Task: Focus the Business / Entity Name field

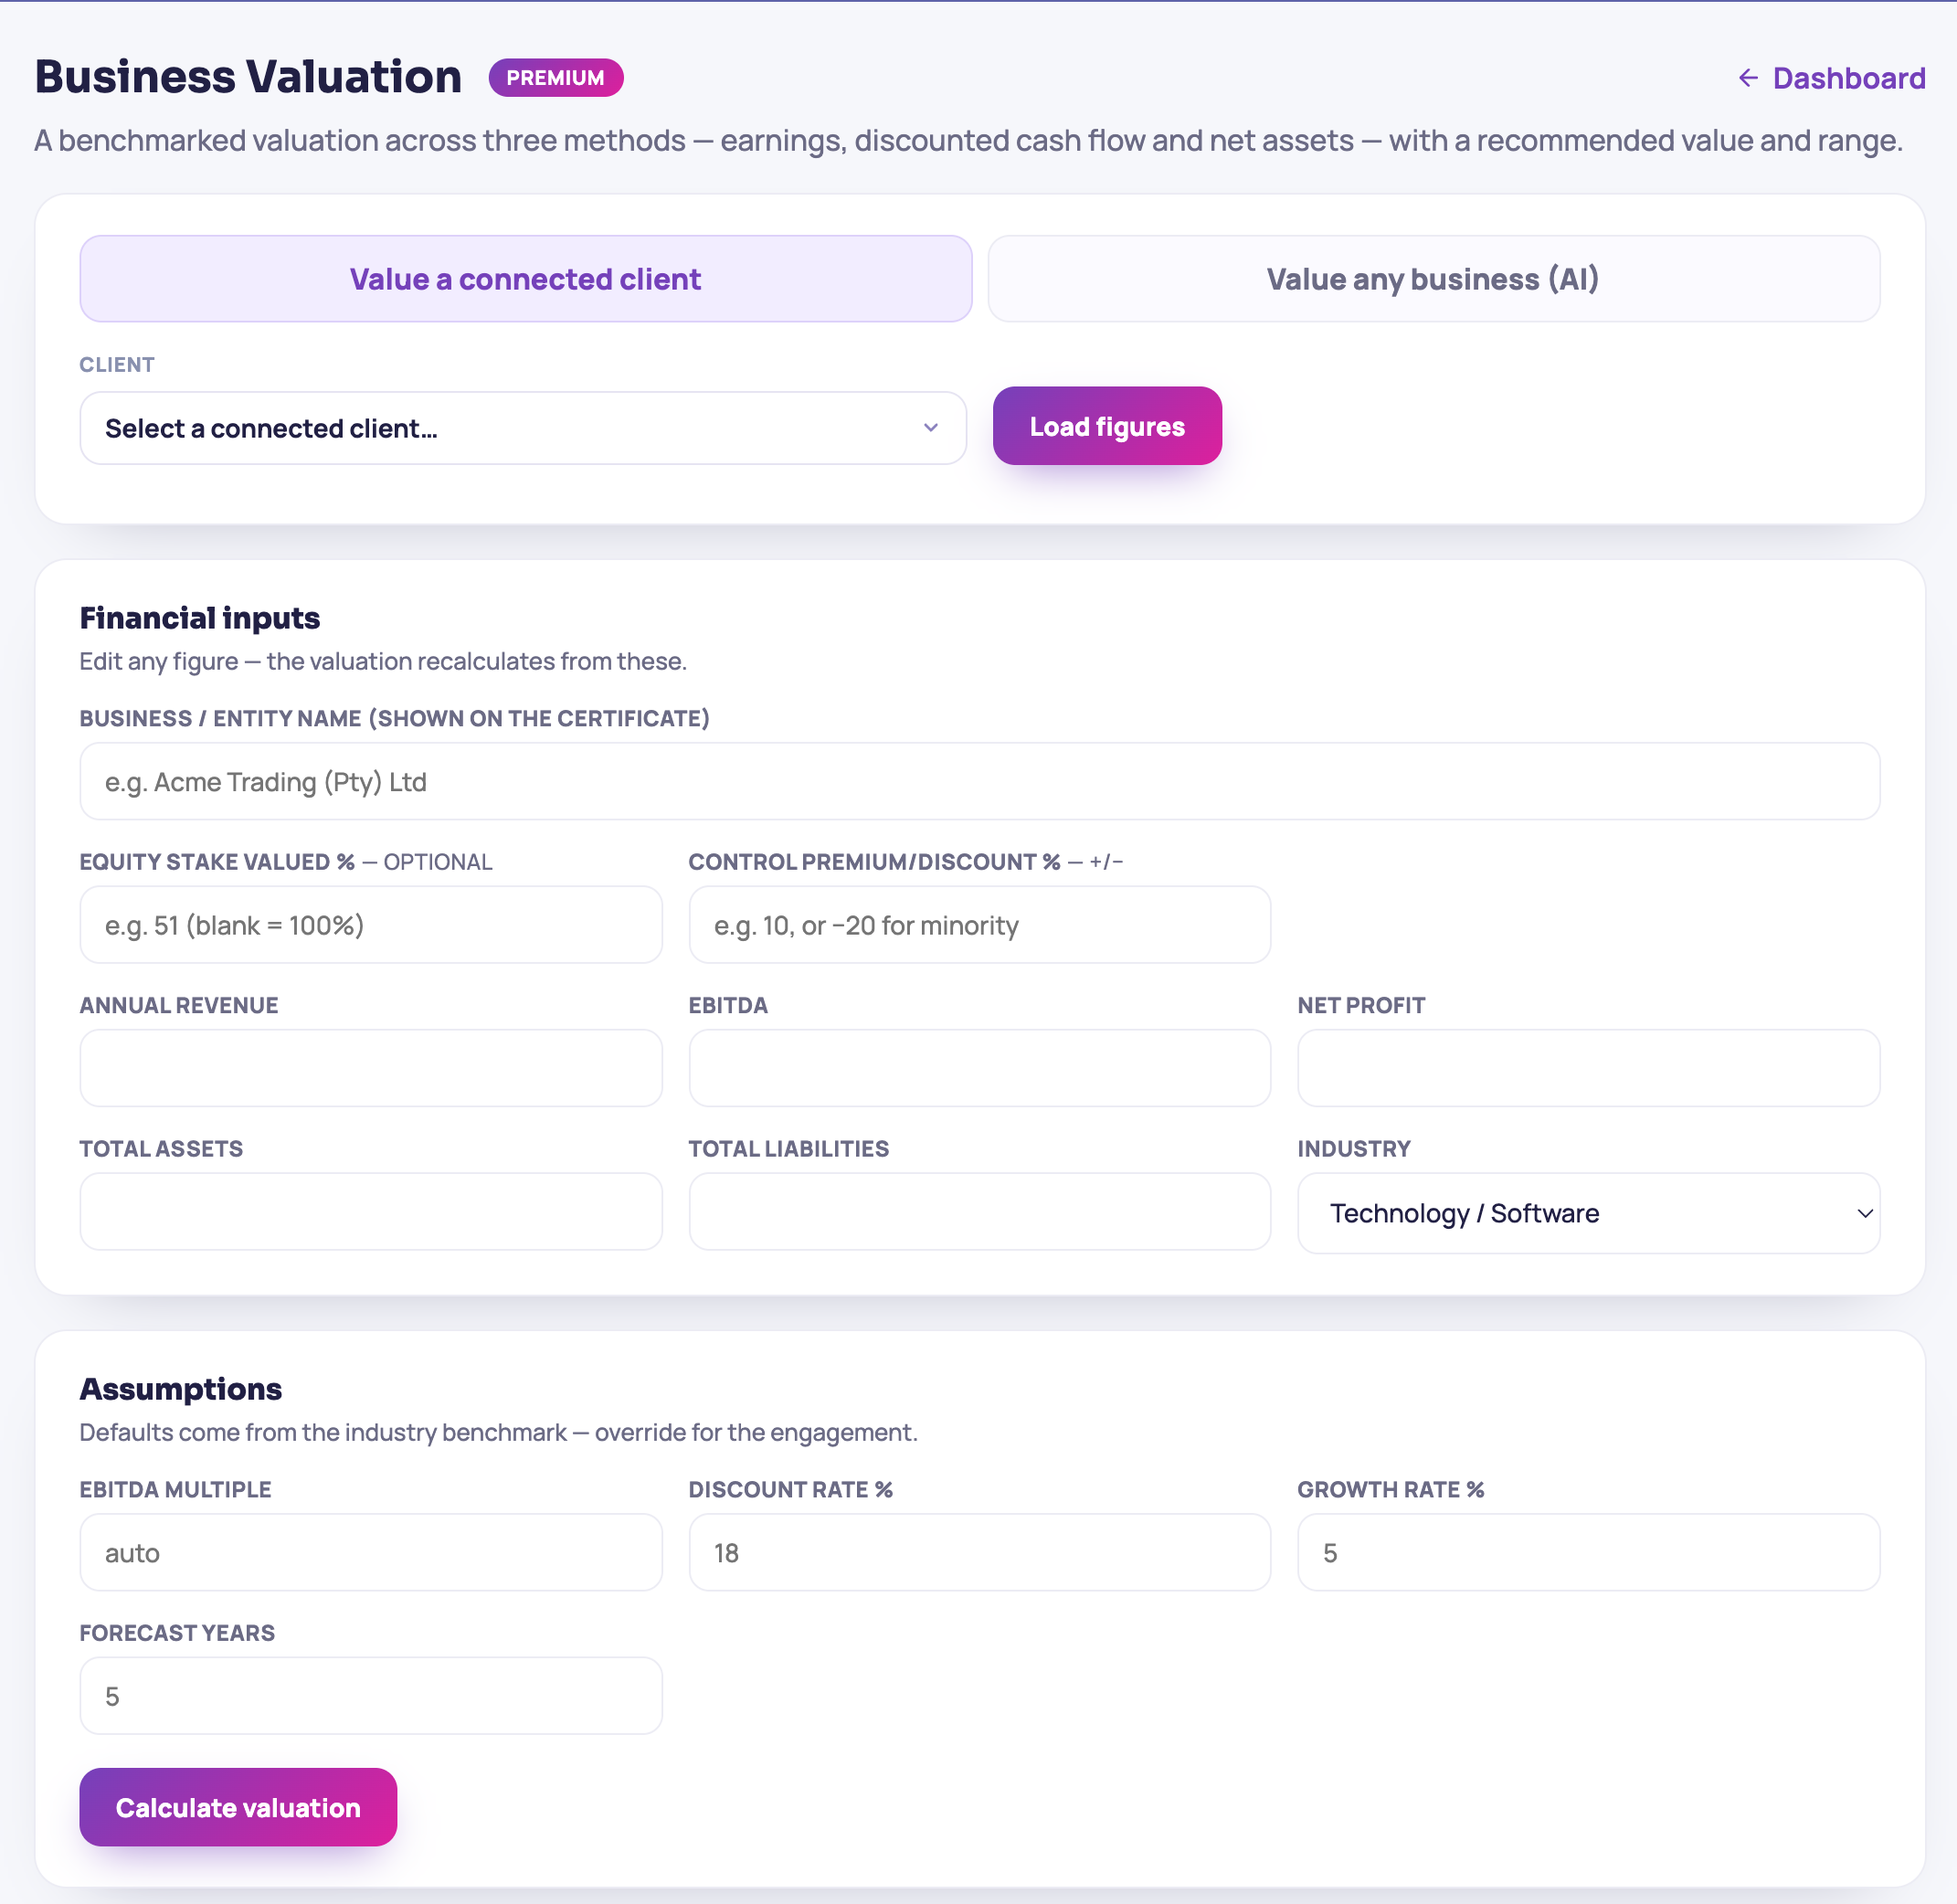Action: (x=979, y=781)
